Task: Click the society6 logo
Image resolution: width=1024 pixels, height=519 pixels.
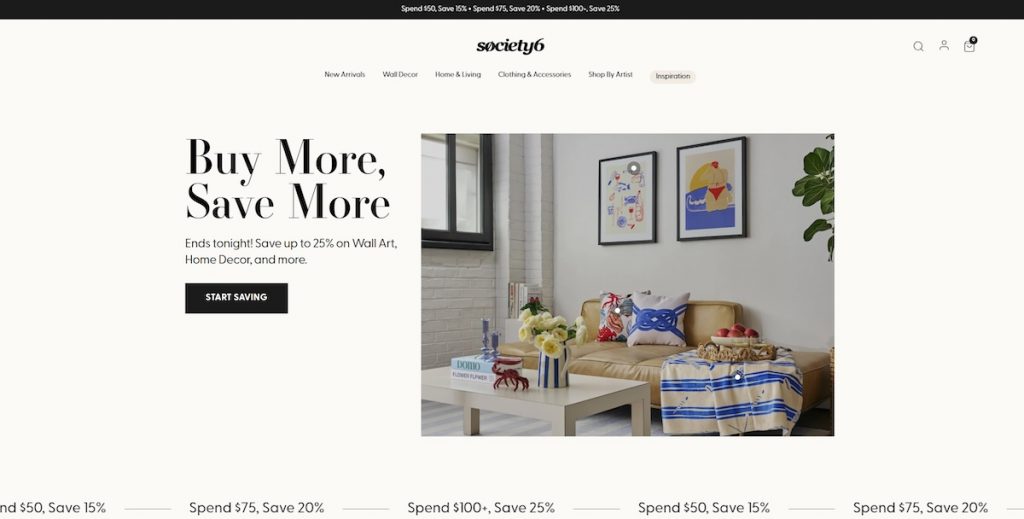Action: pos(511,46)
